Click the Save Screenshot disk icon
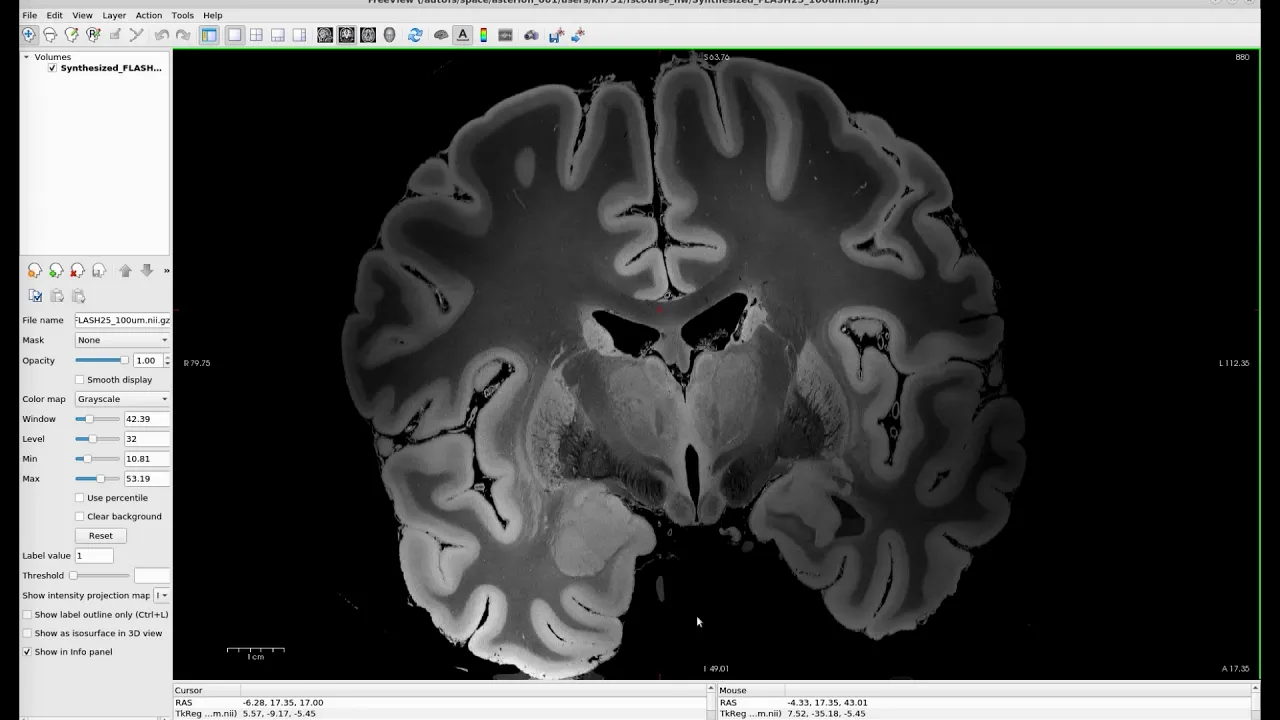Image resolution: width=1280 pixels, height=720 pixels. pyautogui.click(x=556, y=35)
